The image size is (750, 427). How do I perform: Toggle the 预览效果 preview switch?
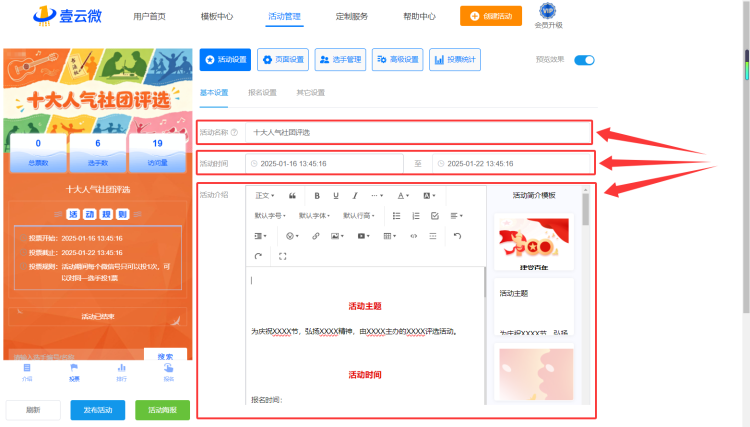coord(584,60)
